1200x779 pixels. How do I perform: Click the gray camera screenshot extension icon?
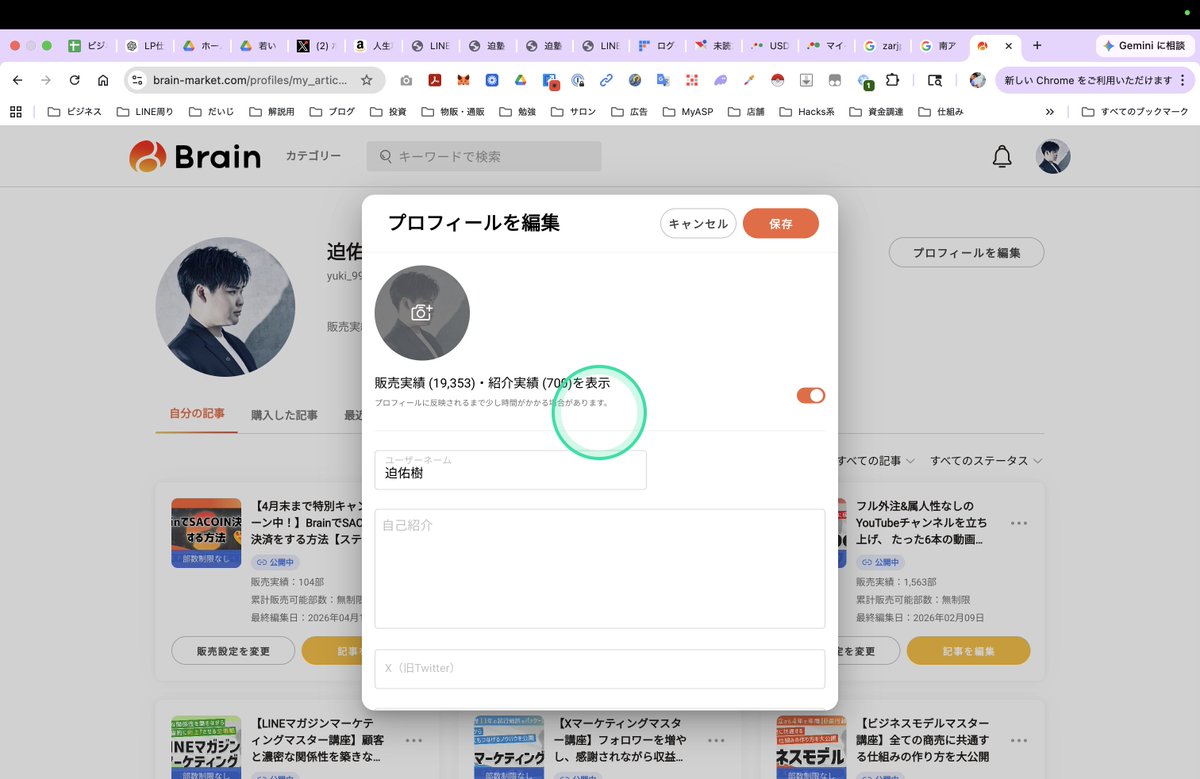(406, 80)
